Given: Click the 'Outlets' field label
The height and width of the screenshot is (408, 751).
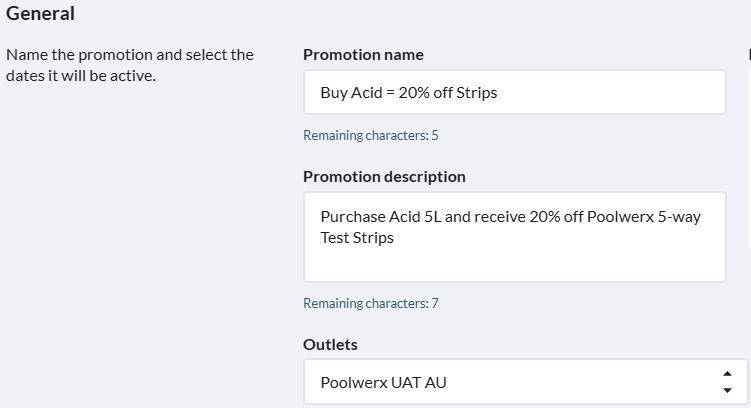Looking at the screenshot, I should pyautogui.click(x=330, y=344).
